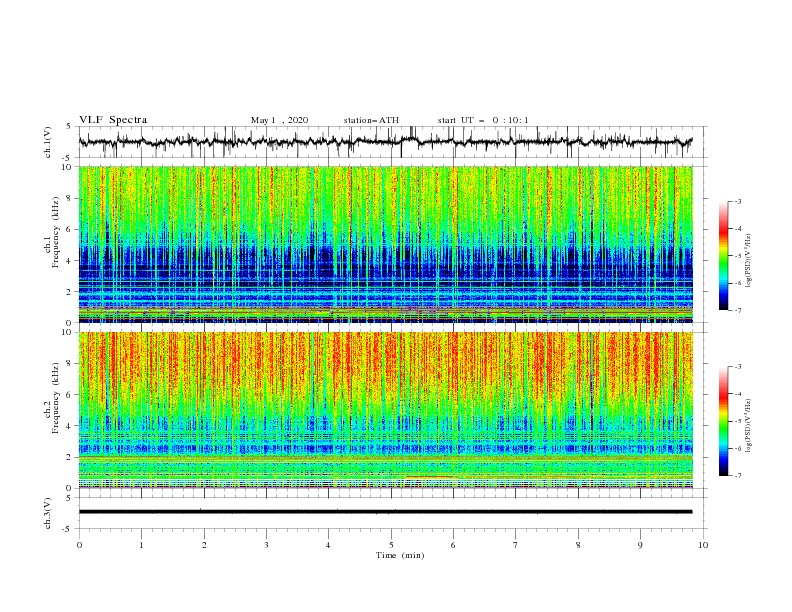Click the 'station=ATH' header label
792x612 pixels.
pyautogui.click(x=371, y=120)
